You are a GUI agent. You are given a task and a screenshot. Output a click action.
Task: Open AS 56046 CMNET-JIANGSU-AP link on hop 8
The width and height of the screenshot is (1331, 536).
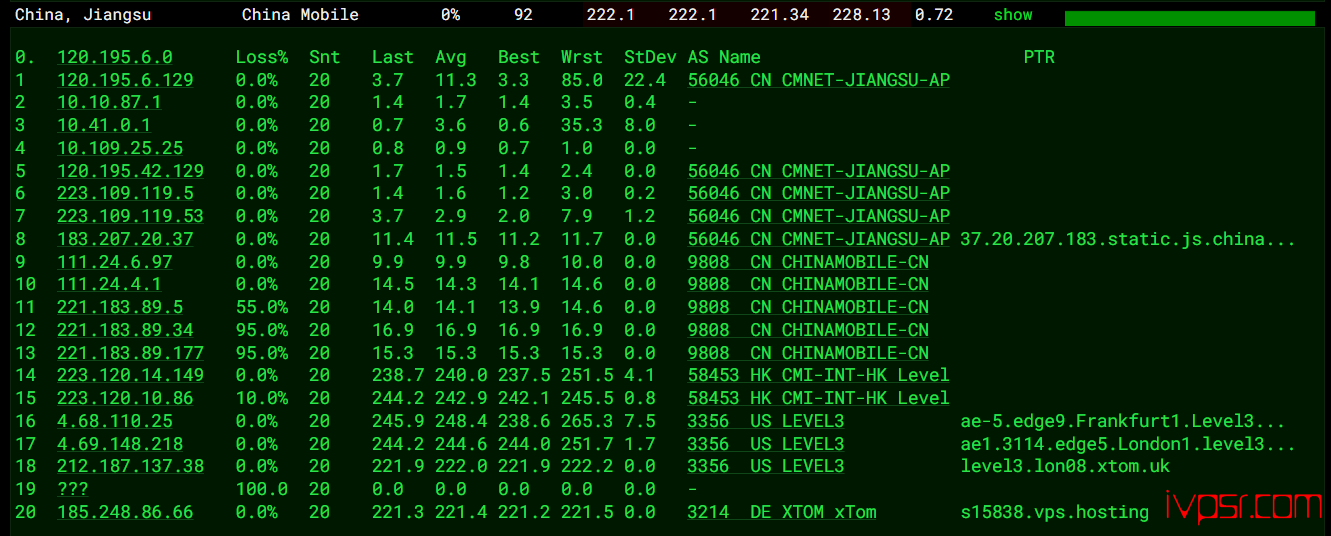819,239
